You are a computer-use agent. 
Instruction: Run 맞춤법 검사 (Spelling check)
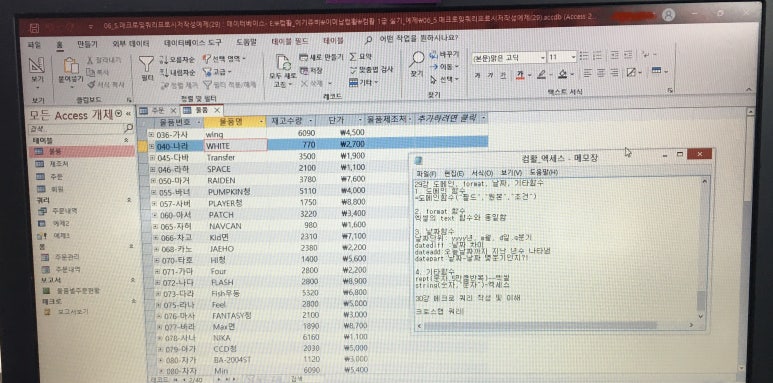[371, 70]
